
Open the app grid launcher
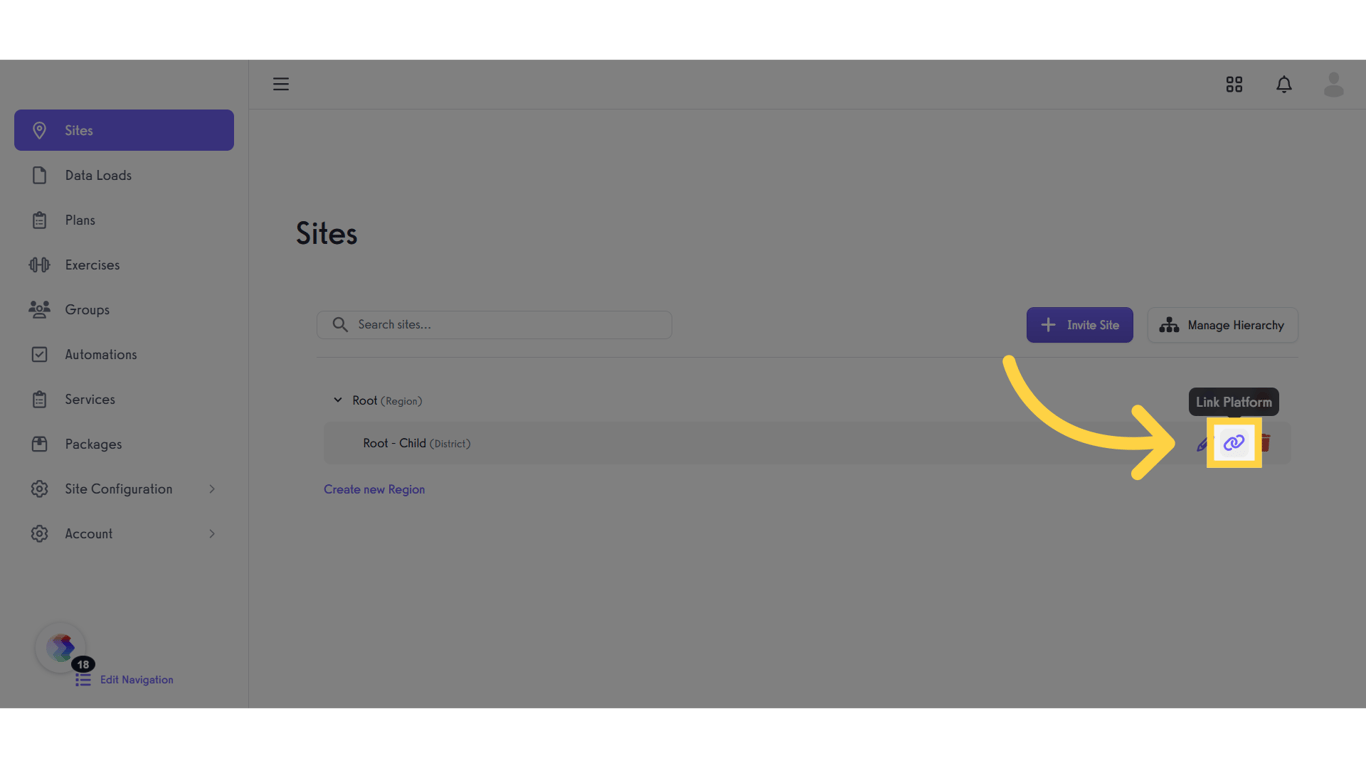(x=1234, y=84)
